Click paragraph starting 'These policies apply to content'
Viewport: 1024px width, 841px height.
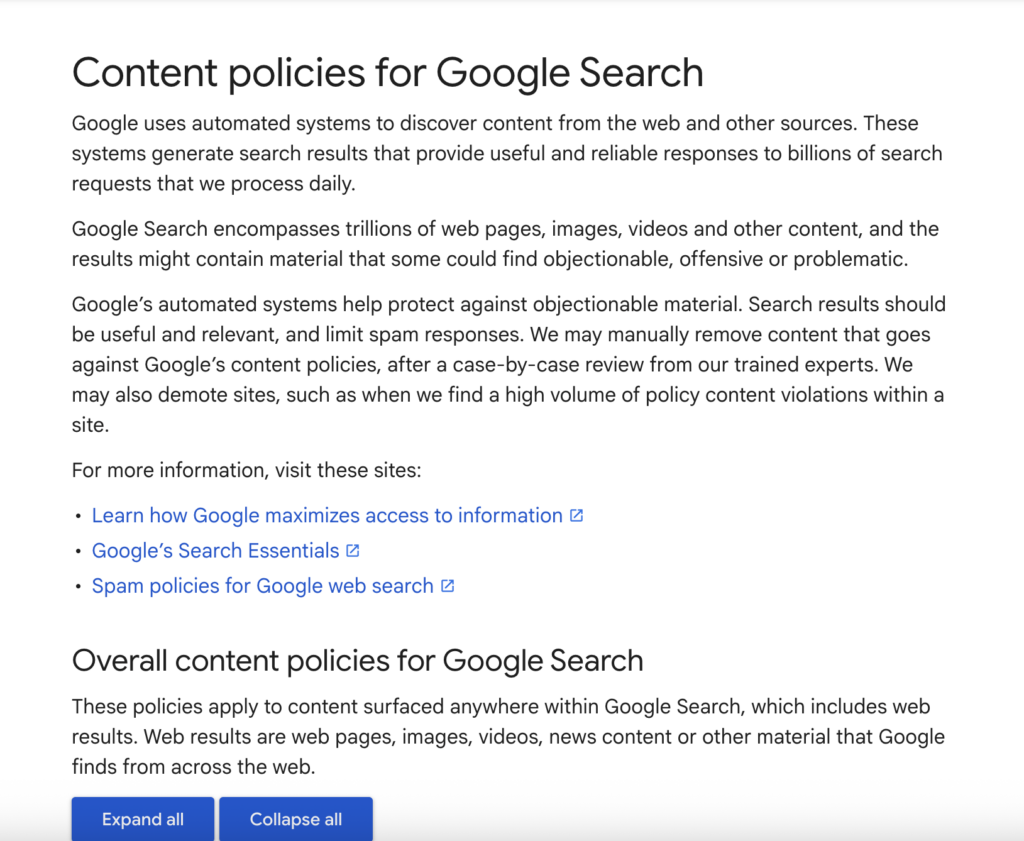point(508,737)
